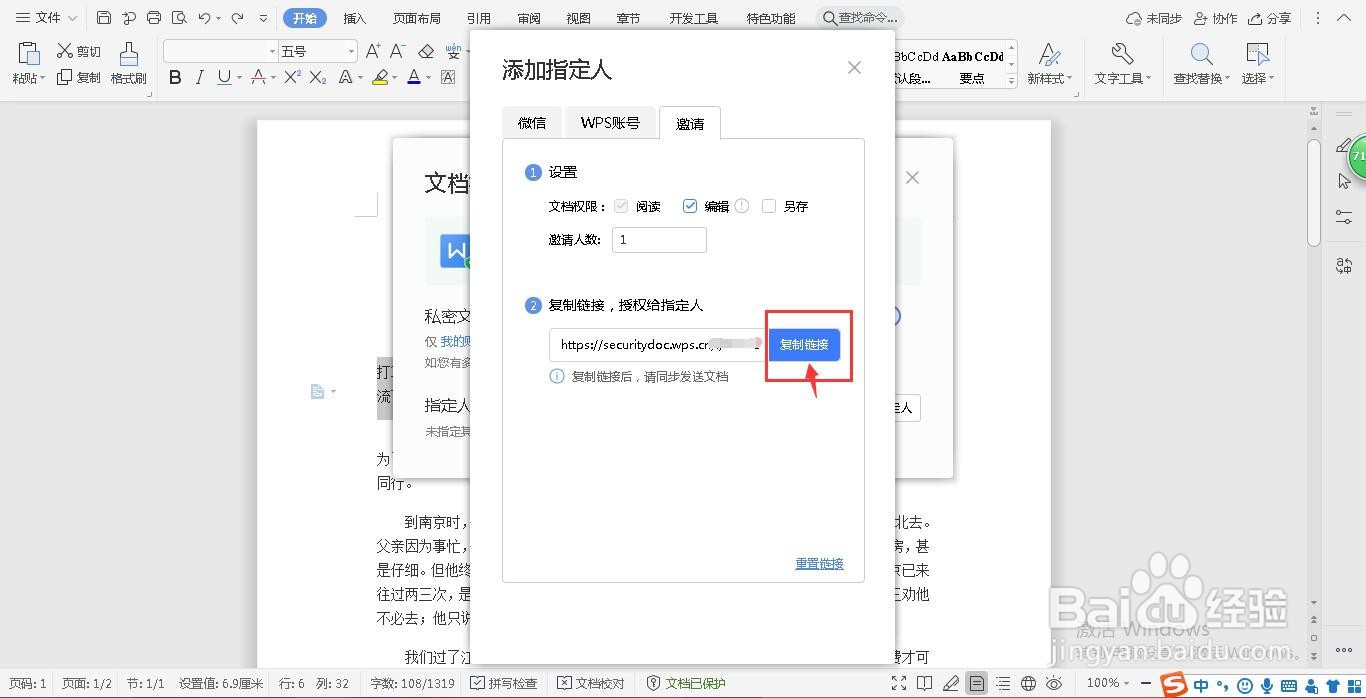Open Print Preview from quick access bar
The height and width of the screenshot is (698, 1366).
(179, 18)
